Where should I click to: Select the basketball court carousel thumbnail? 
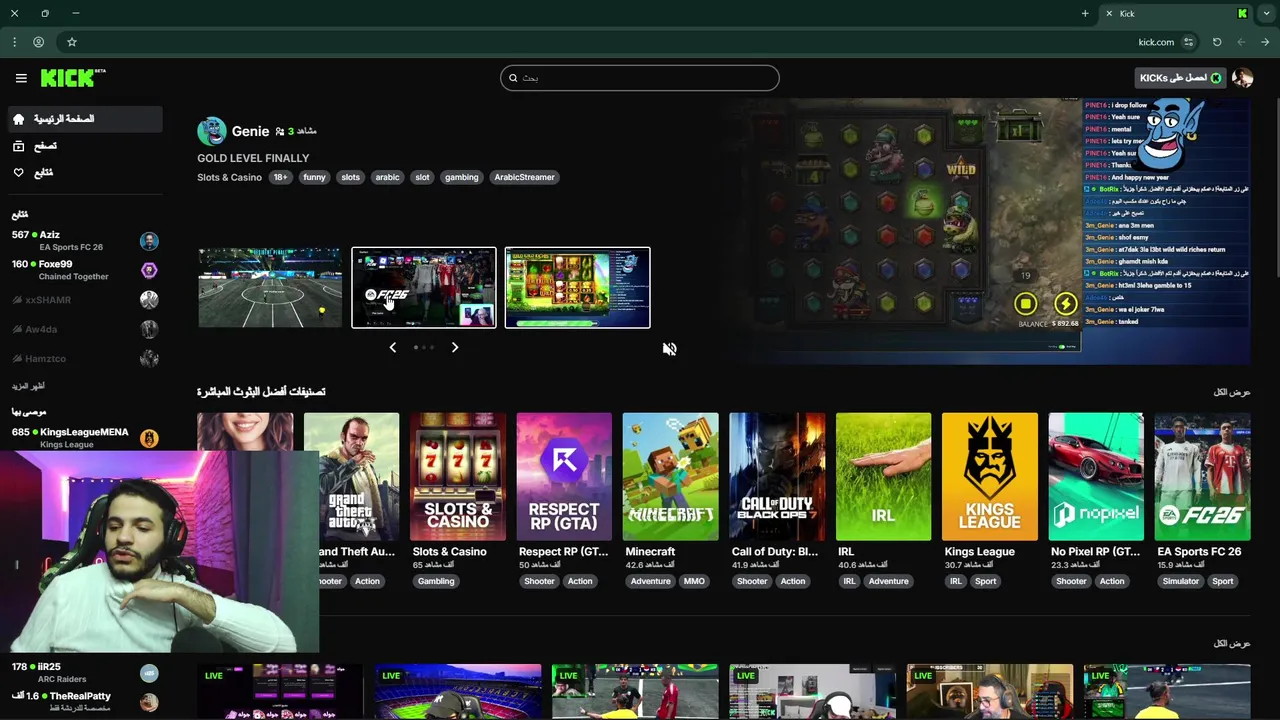pyautogui.click(x=270, y=288)
